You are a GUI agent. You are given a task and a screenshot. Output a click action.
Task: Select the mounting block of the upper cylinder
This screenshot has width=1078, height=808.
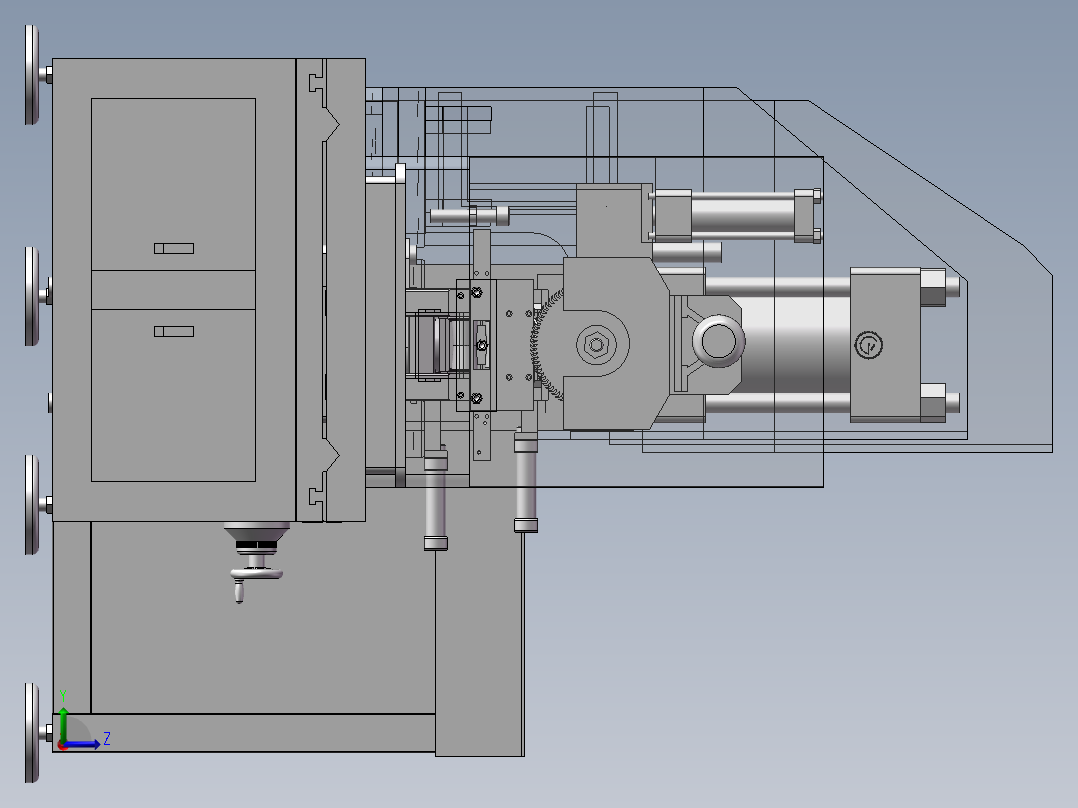pyautogui.click(x=613, y=220)
